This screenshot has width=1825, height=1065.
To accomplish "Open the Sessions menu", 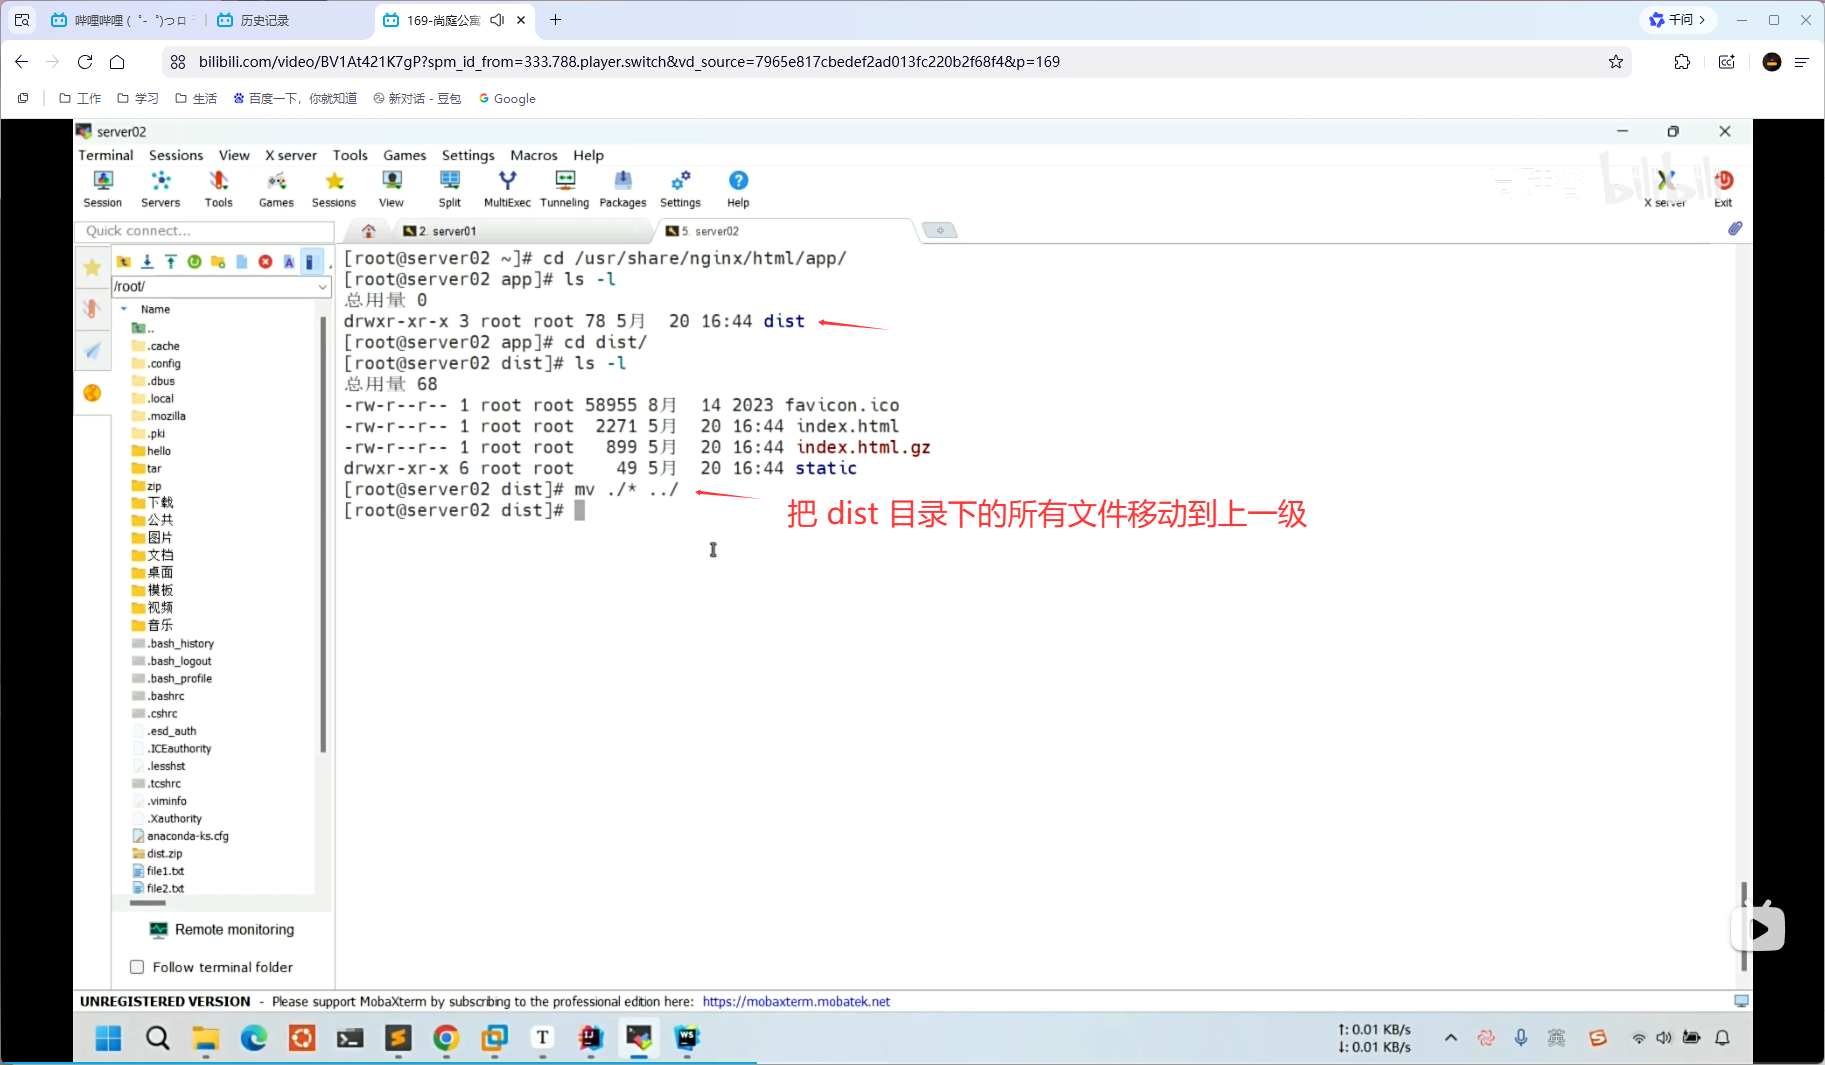I will pyautogui.click(x=176, y=155).
